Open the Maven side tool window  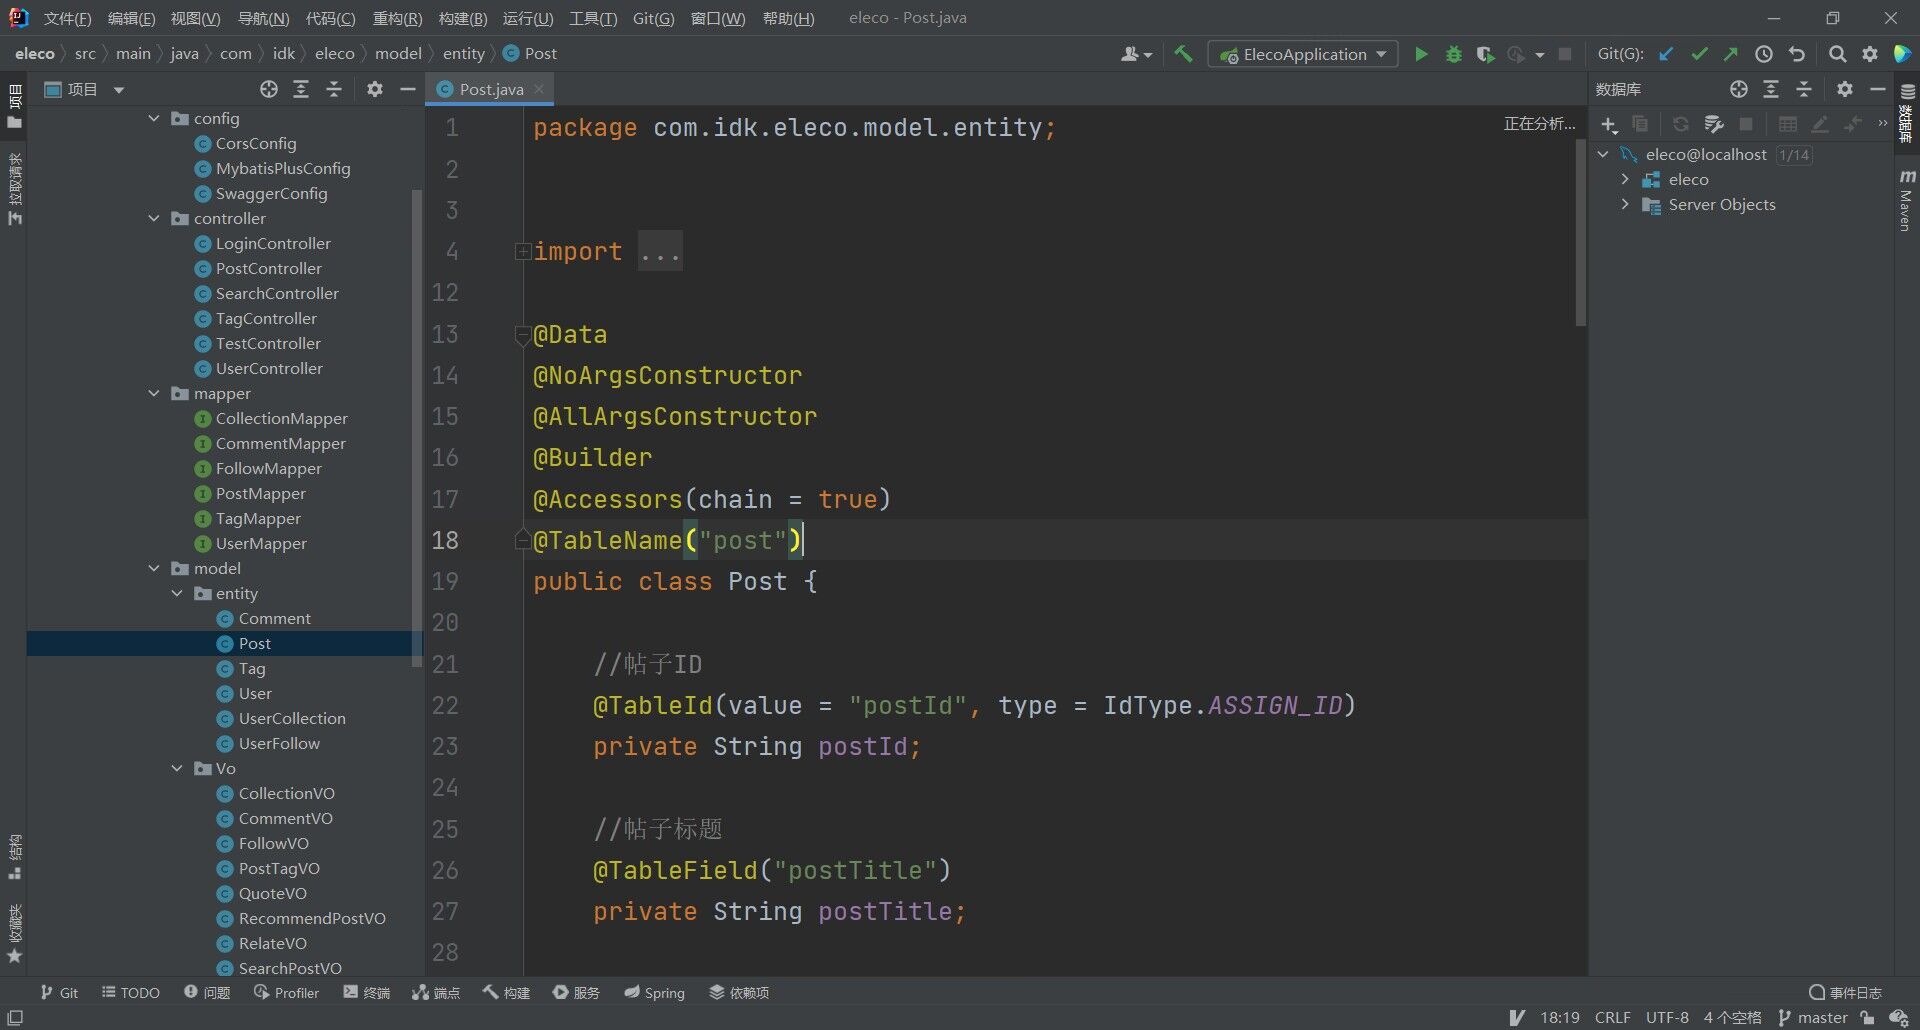(1906, 200)
